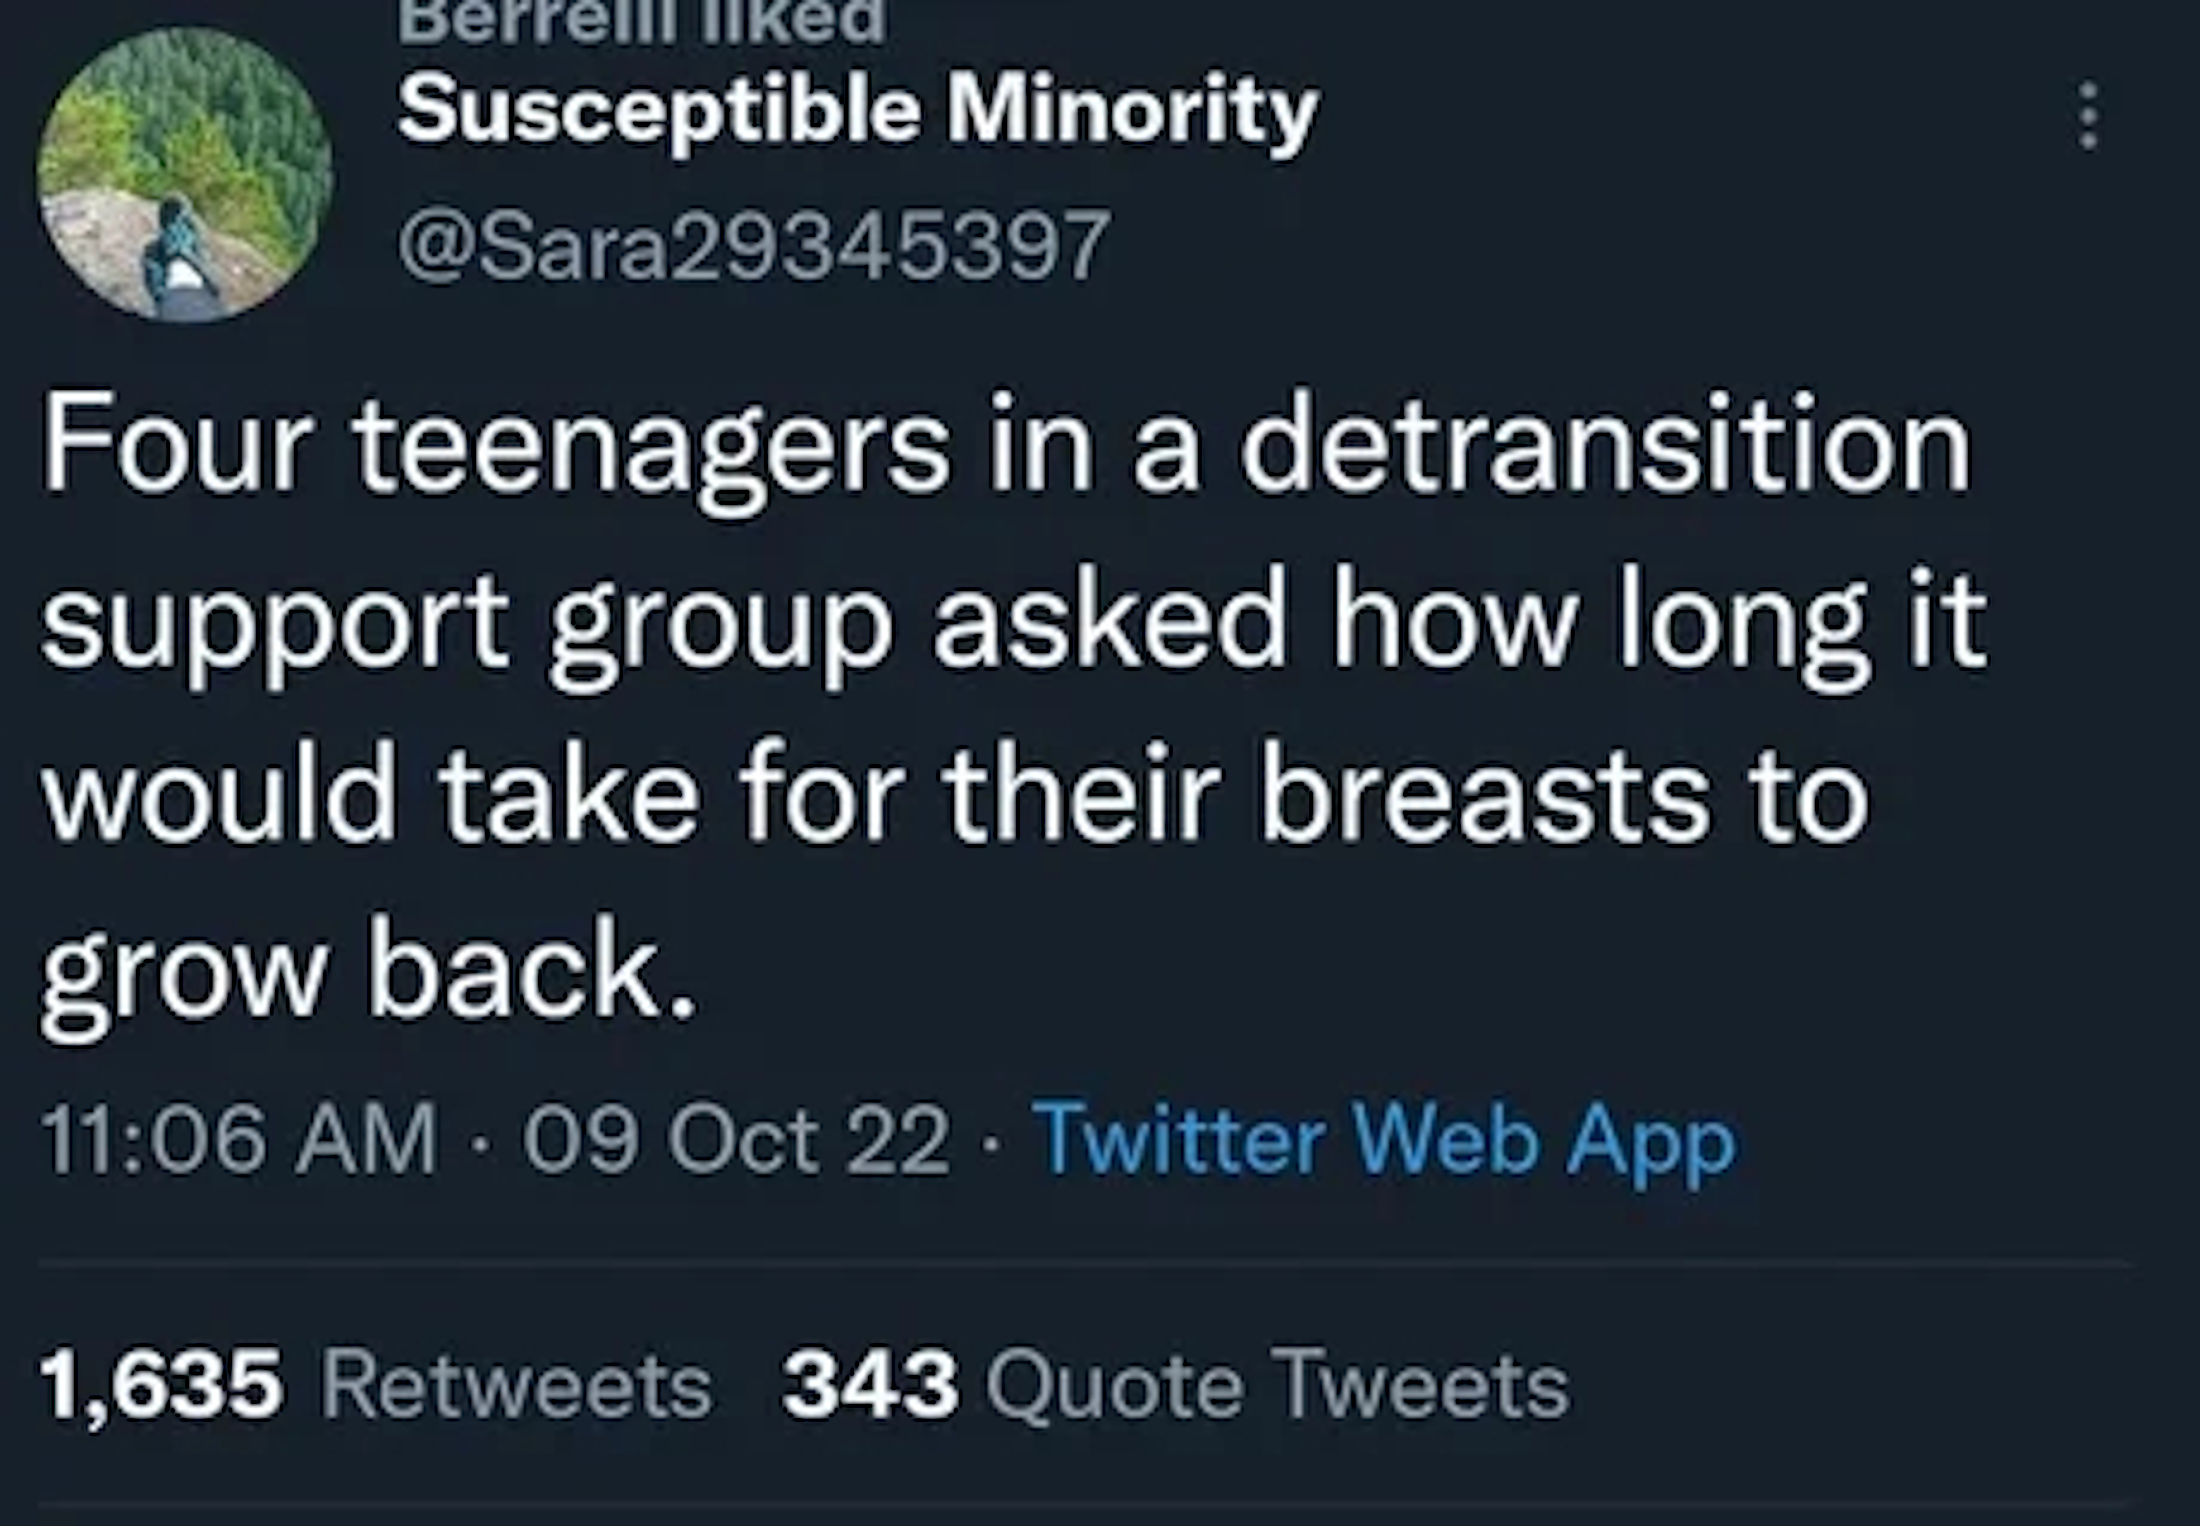Click the 09 Oct 22 date
The width and height of the screenshot is (2200, 1526).
pos(735,1139)
